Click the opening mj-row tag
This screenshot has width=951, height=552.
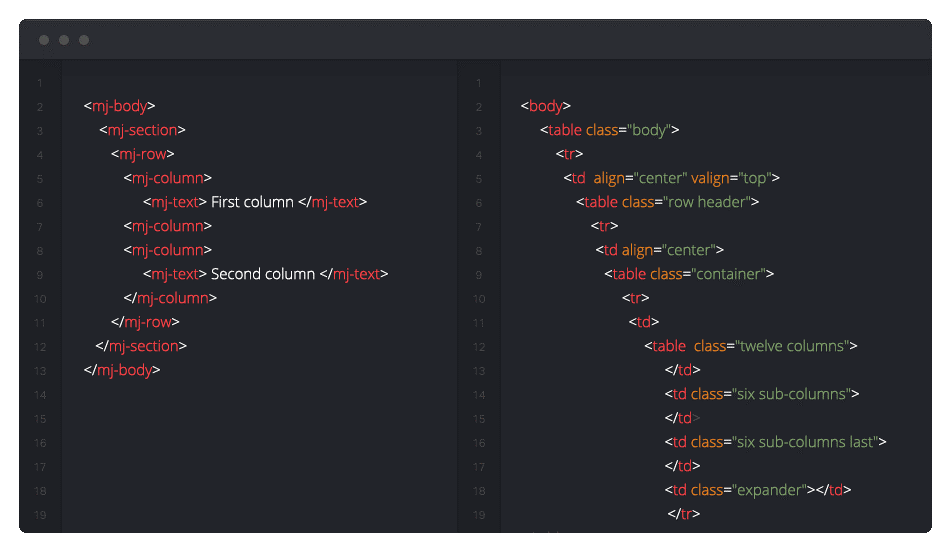[143, 154]
